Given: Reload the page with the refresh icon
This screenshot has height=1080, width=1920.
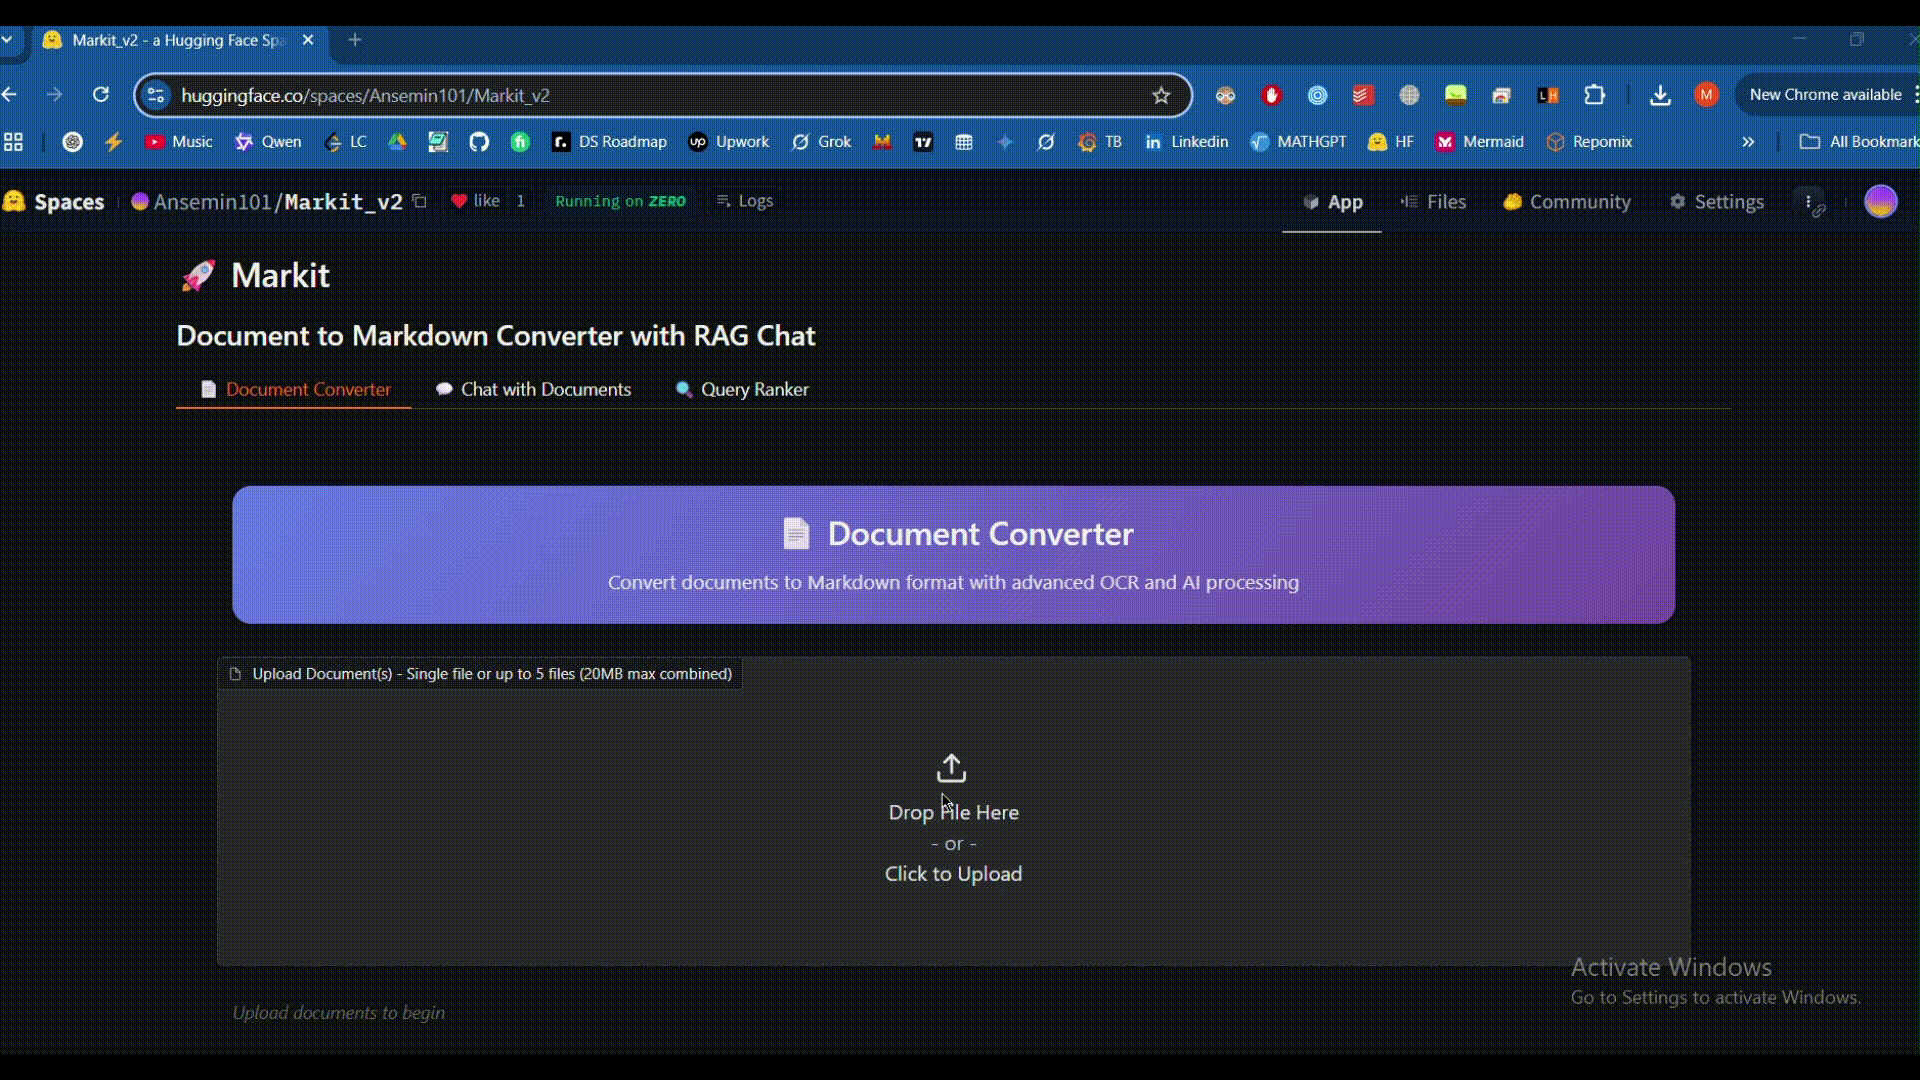Looking at the screenshot, I should click(101, 95).
